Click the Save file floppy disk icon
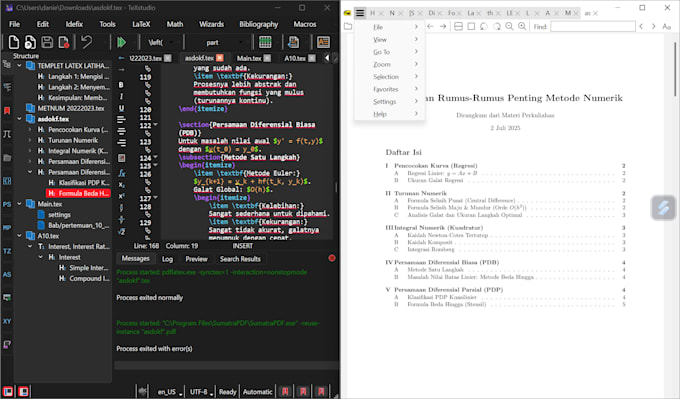The width and height of the screenshot is (680, 399). click(x=47, y=43)
